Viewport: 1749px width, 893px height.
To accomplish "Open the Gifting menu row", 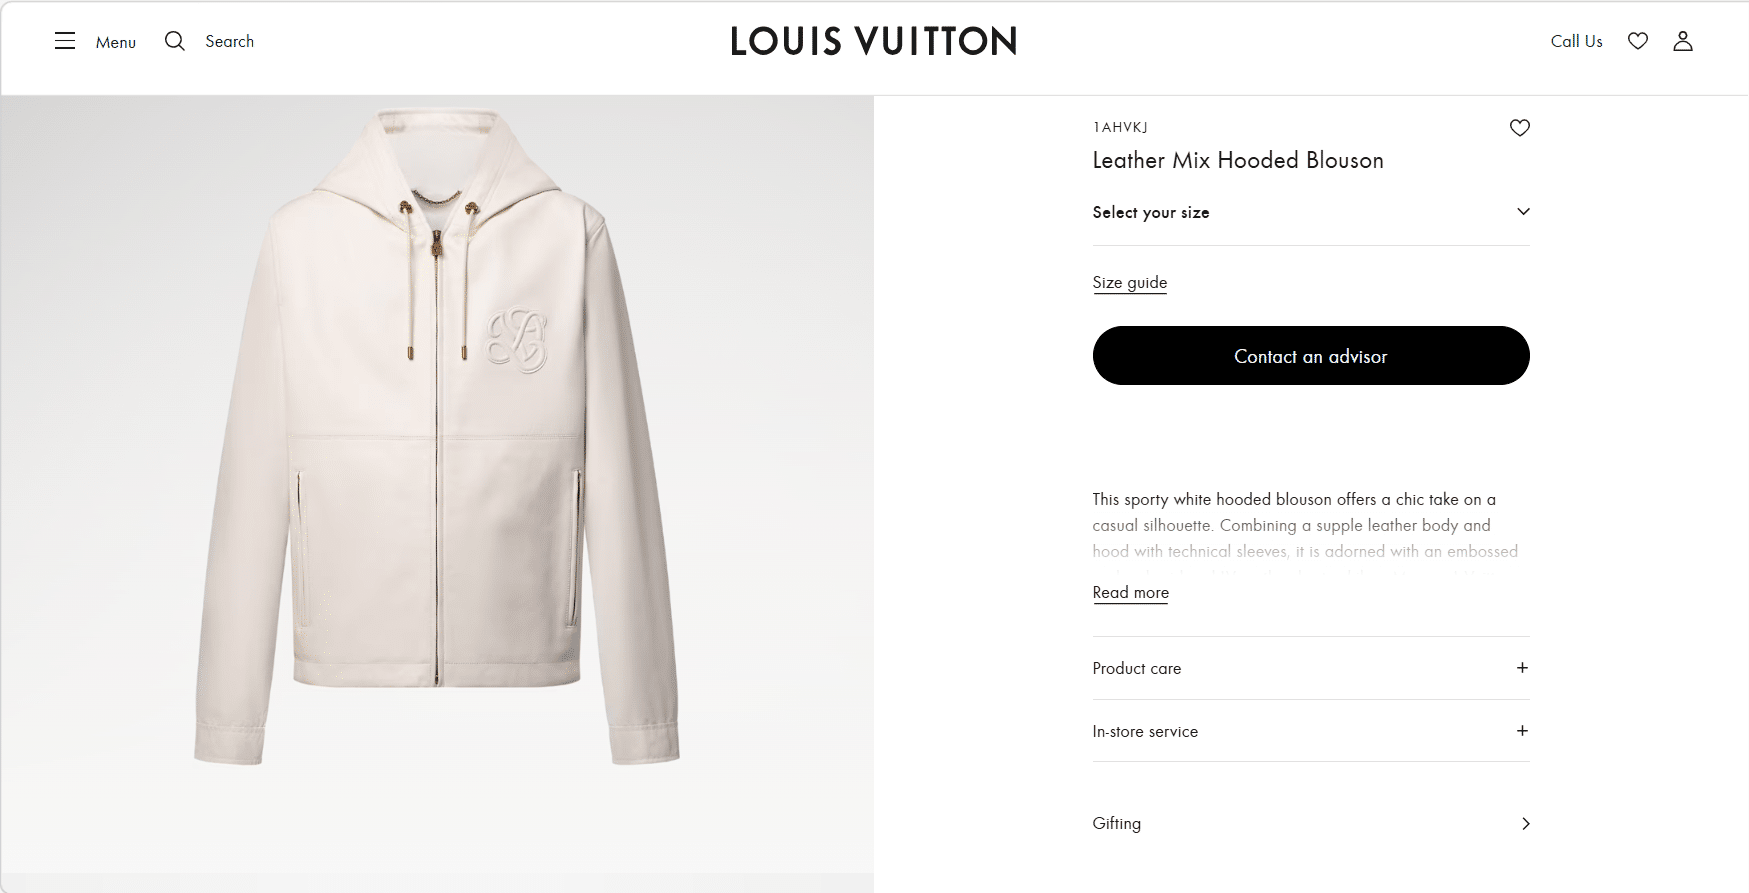I will (1117, 824).
